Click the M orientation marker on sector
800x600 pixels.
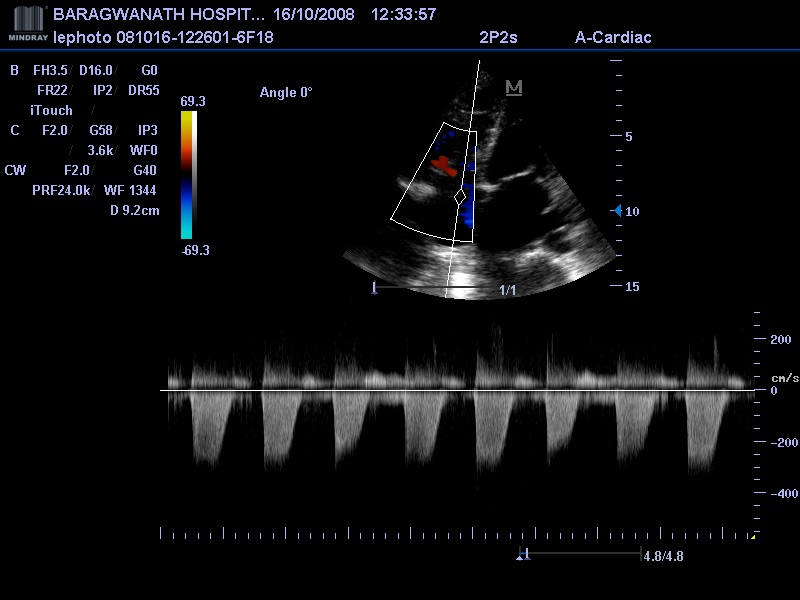[514, 88]
